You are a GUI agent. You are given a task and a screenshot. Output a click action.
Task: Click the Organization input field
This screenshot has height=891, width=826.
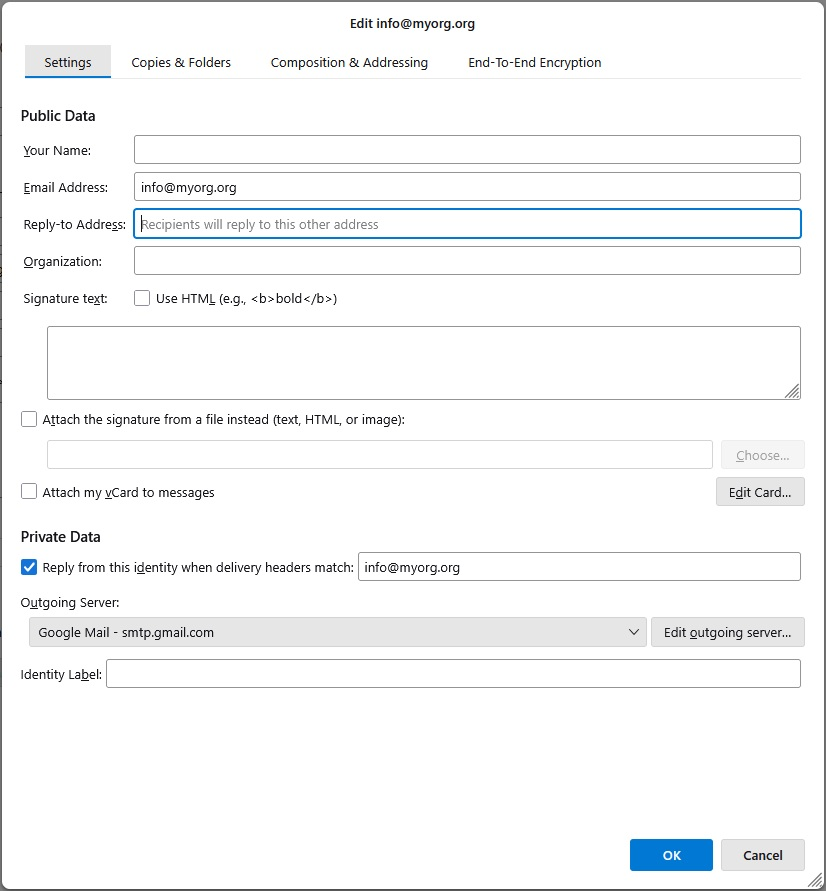click(x=467, y=261)
